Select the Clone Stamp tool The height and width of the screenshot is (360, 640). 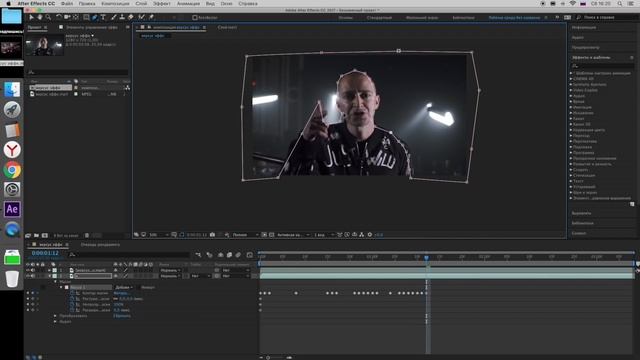(x=122, y=17)
